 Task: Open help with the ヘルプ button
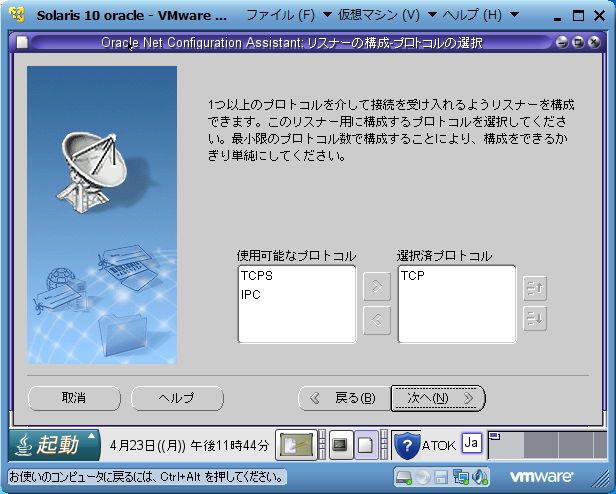[177, 398]
